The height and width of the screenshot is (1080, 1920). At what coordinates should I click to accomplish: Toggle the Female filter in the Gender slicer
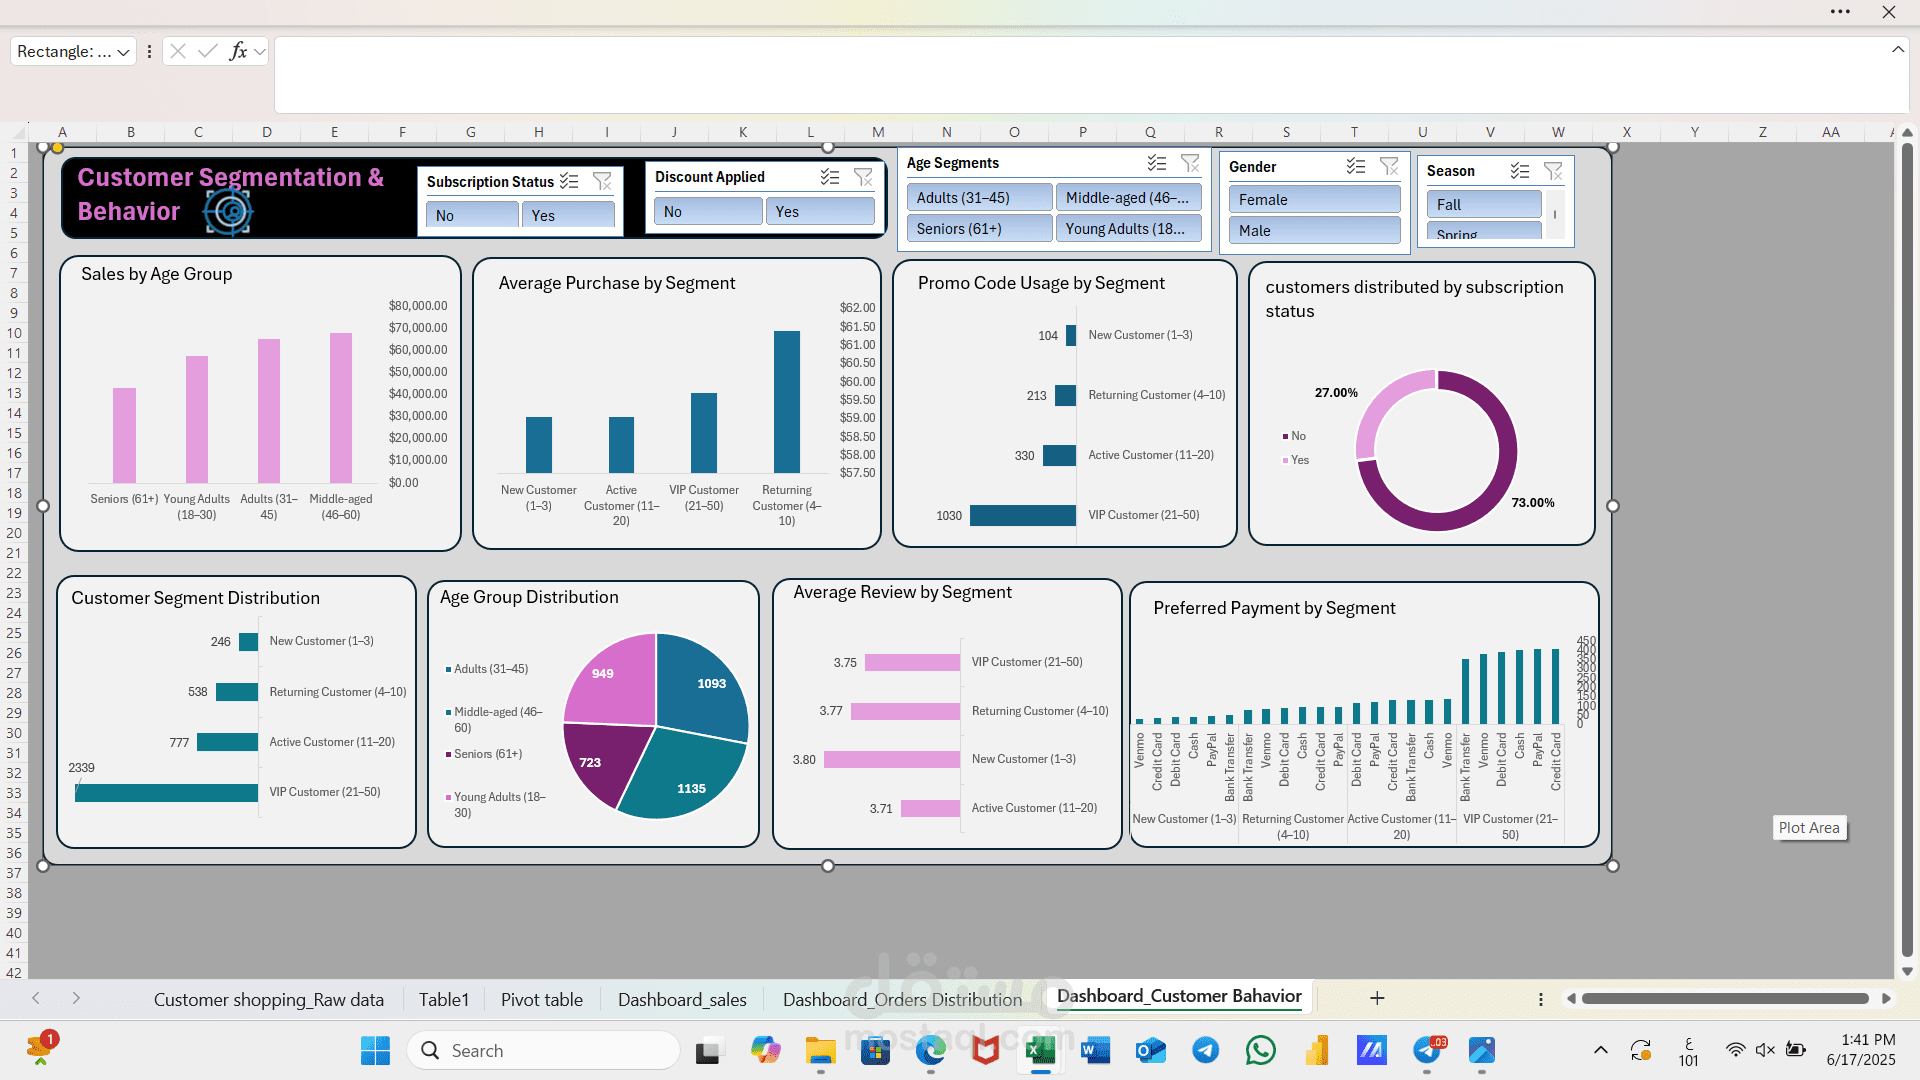(1313, 199)
